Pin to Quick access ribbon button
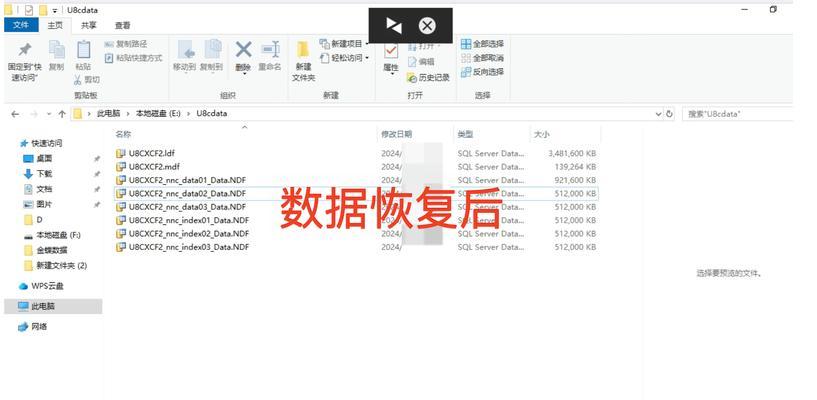This screenshot has height=400, width=817. (x=24, y=62)
